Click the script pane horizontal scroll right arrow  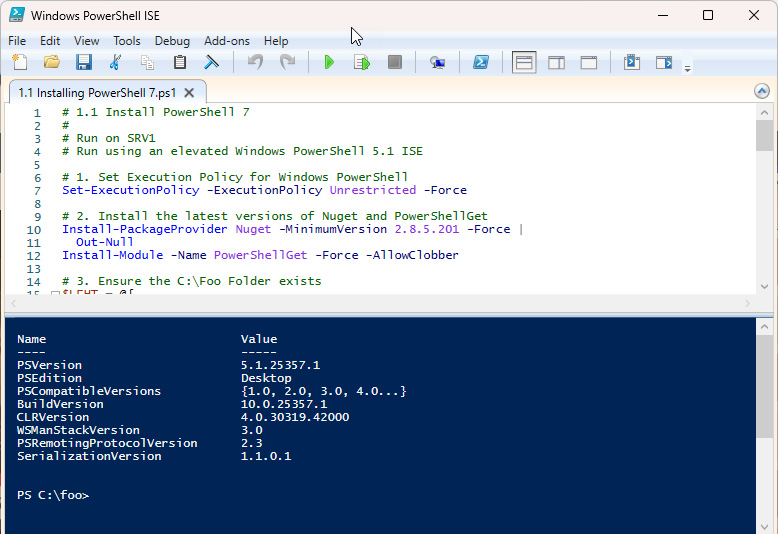click(x=747, y=303)
